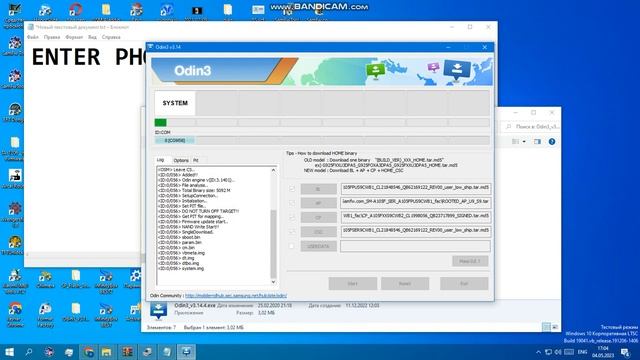
Task: Click the log scrollbar down arrow
Action: (273, 282)
